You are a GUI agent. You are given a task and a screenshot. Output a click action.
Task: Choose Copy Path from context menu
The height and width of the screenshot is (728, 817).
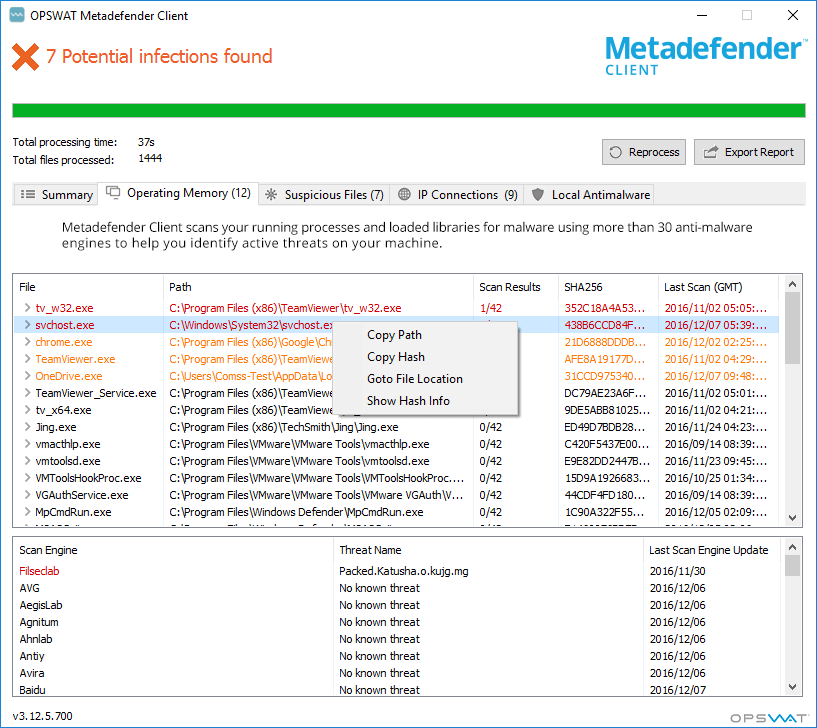tap(394, 335)
